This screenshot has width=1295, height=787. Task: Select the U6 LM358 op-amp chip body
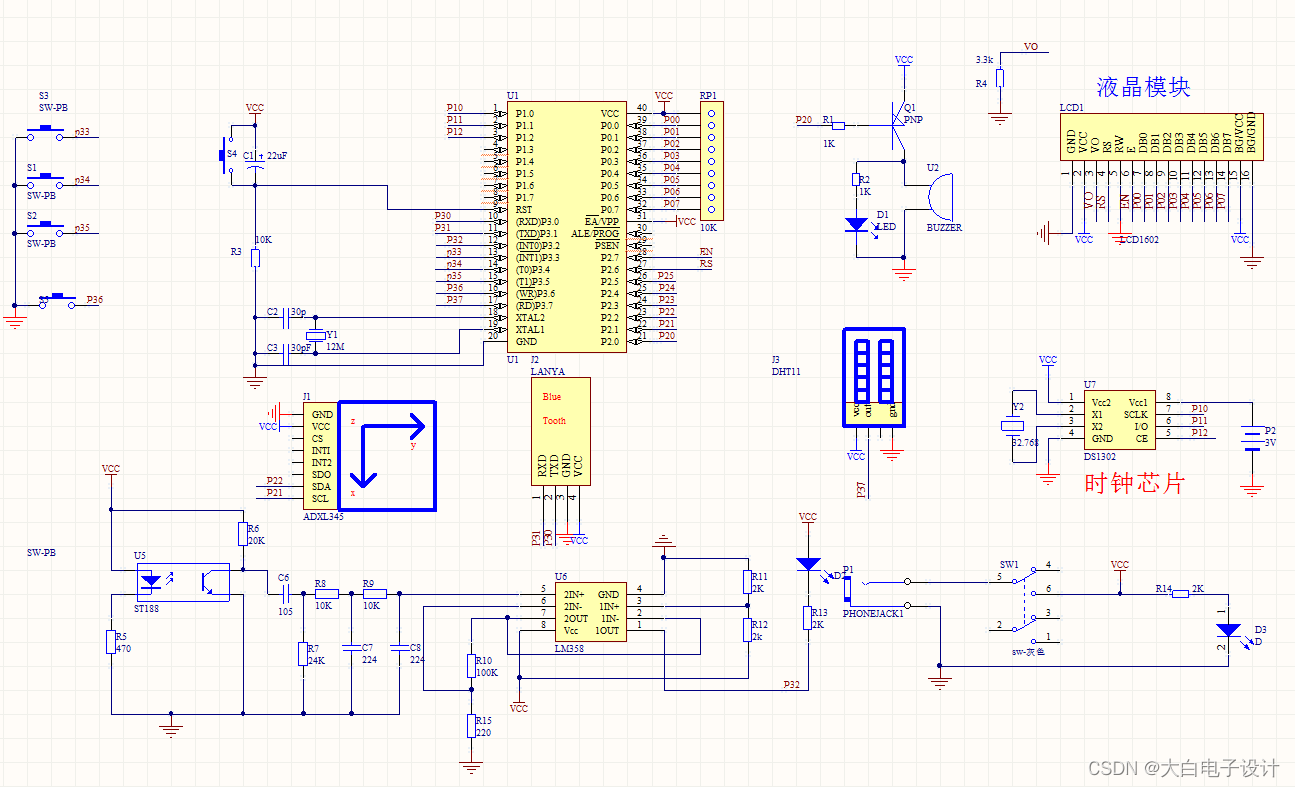click(x=592, y=612)
